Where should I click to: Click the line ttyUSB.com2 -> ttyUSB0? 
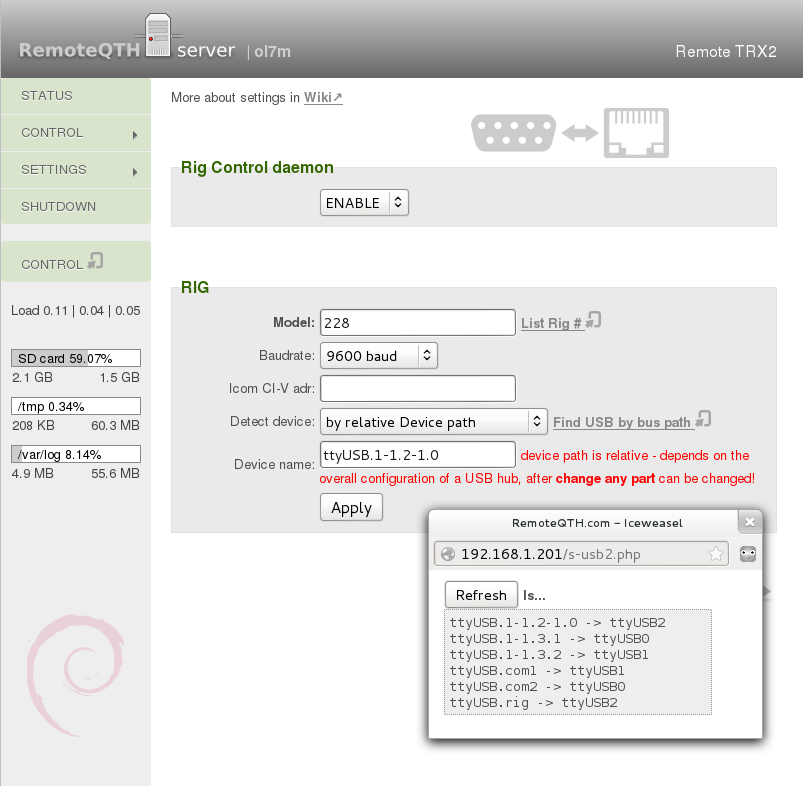pyautogui.click(x=537, y=686)
